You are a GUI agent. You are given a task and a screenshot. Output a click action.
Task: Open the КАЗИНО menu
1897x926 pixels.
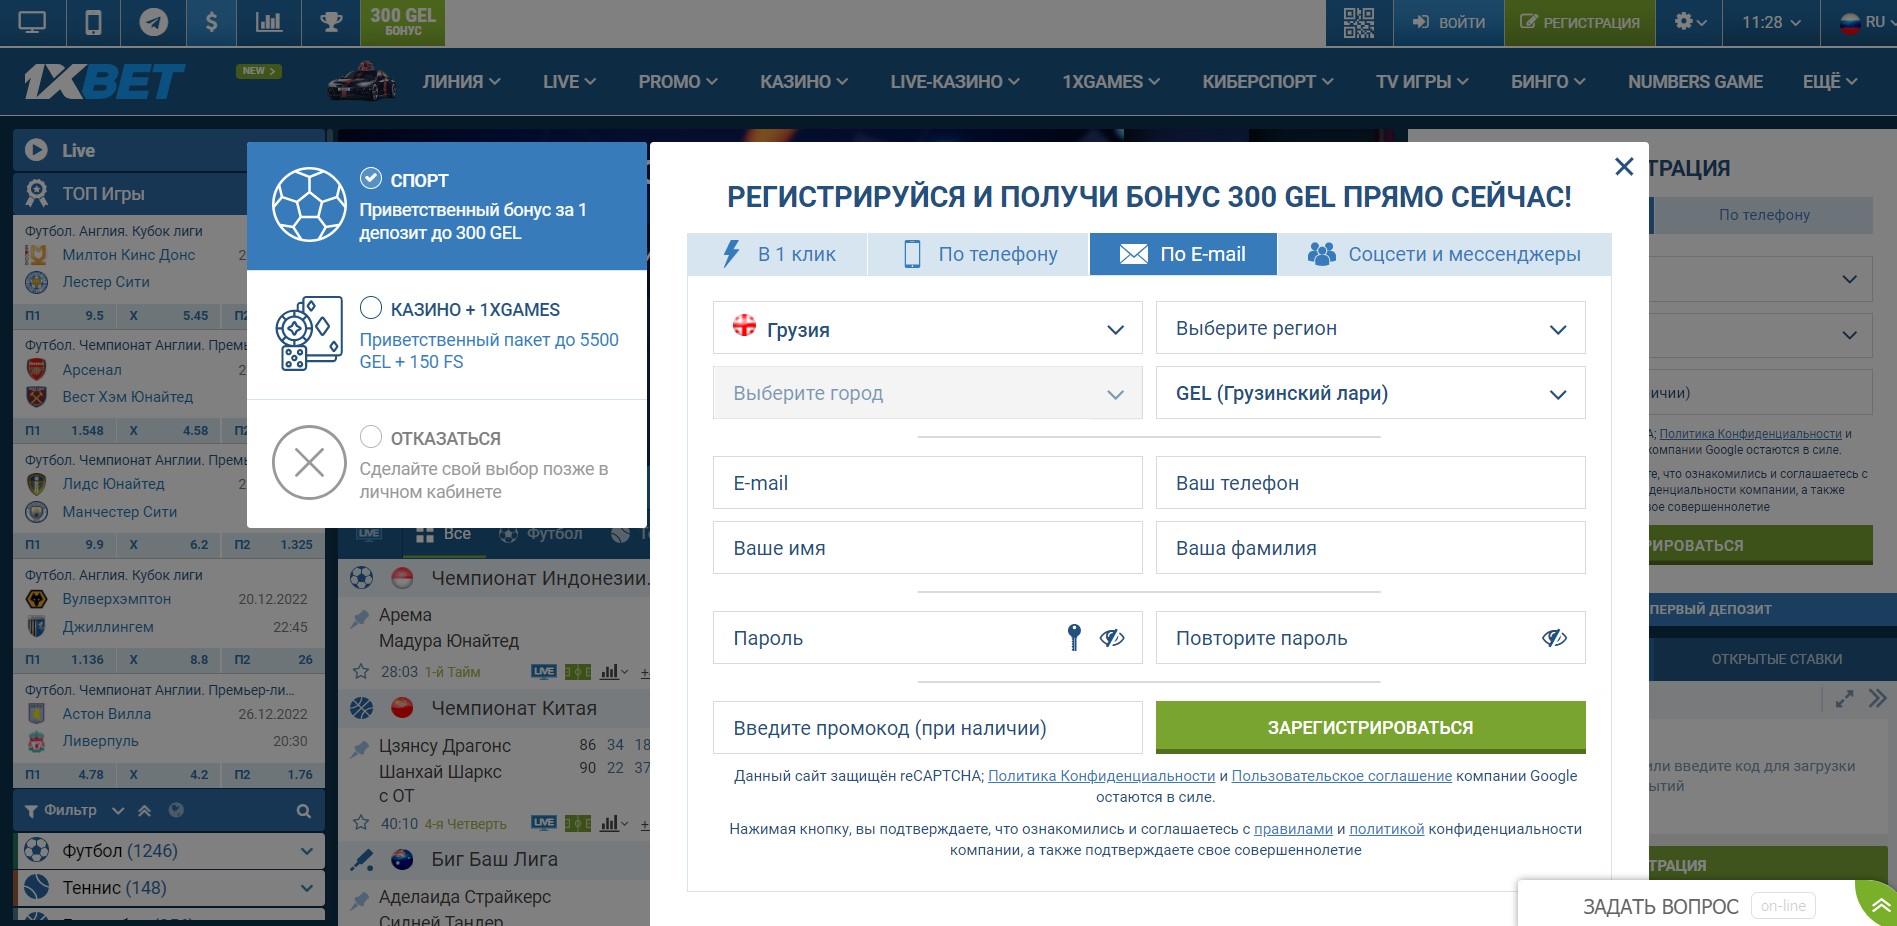(804, 82)
